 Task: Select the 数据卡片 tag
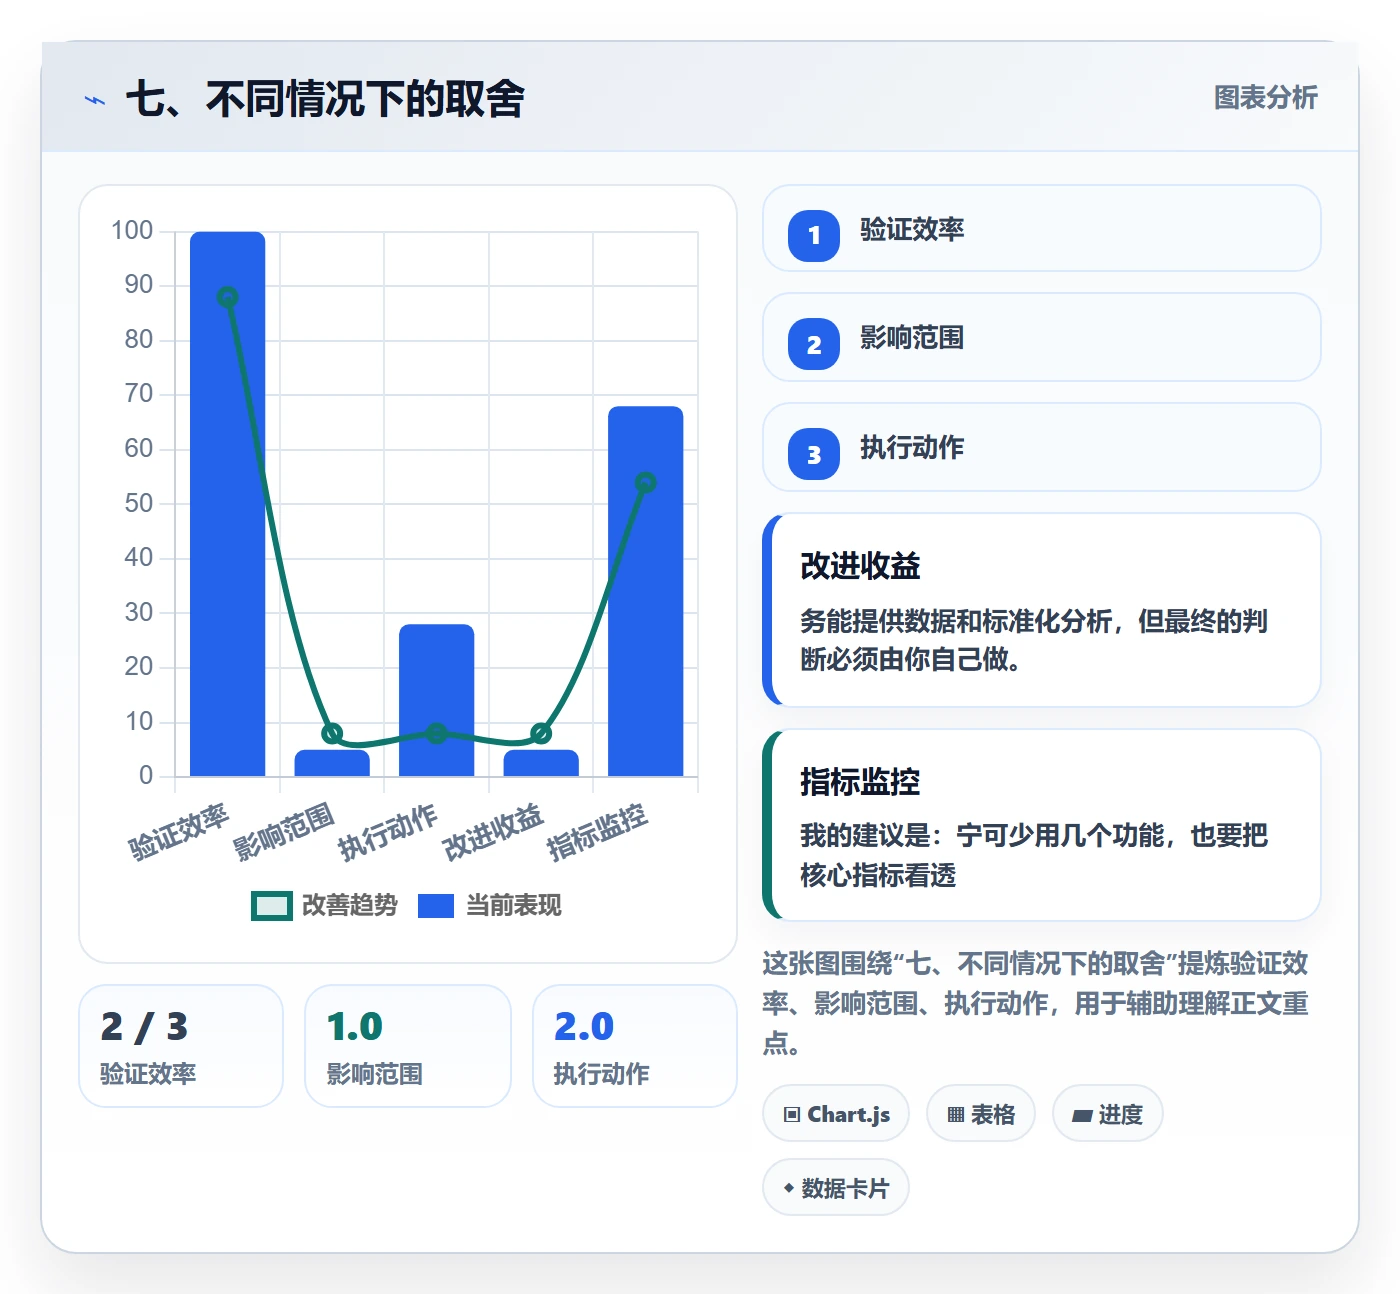pos(836,1187)
